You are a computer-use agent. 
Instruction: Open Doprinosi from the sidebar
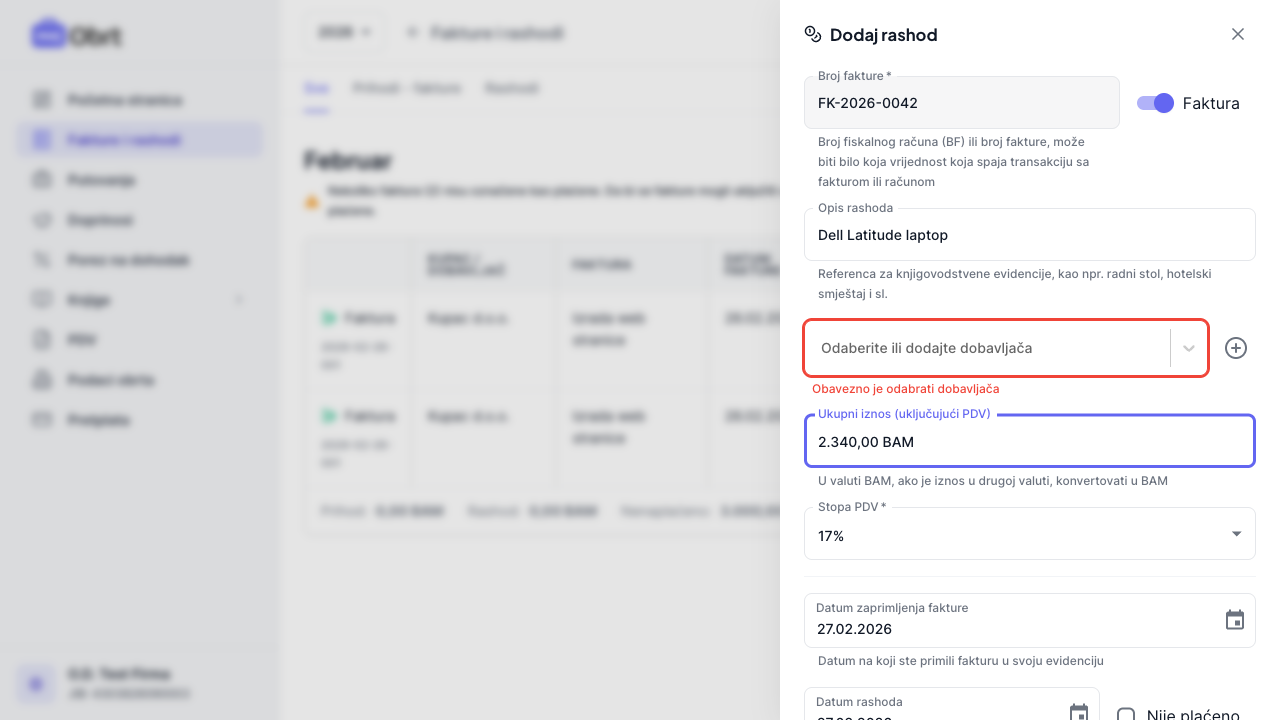100,220
